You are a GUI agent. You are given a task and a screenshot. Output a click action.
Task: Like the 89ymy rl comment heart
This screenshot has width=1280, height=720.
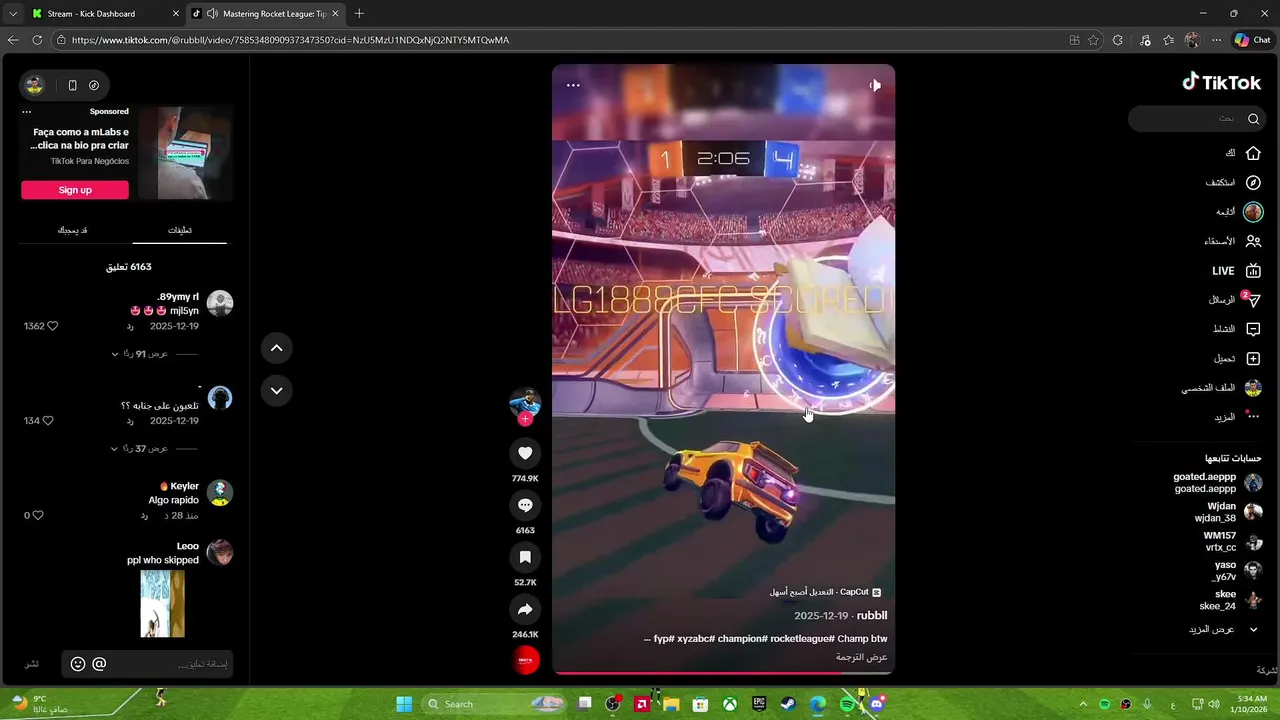(x=53, y=326)
